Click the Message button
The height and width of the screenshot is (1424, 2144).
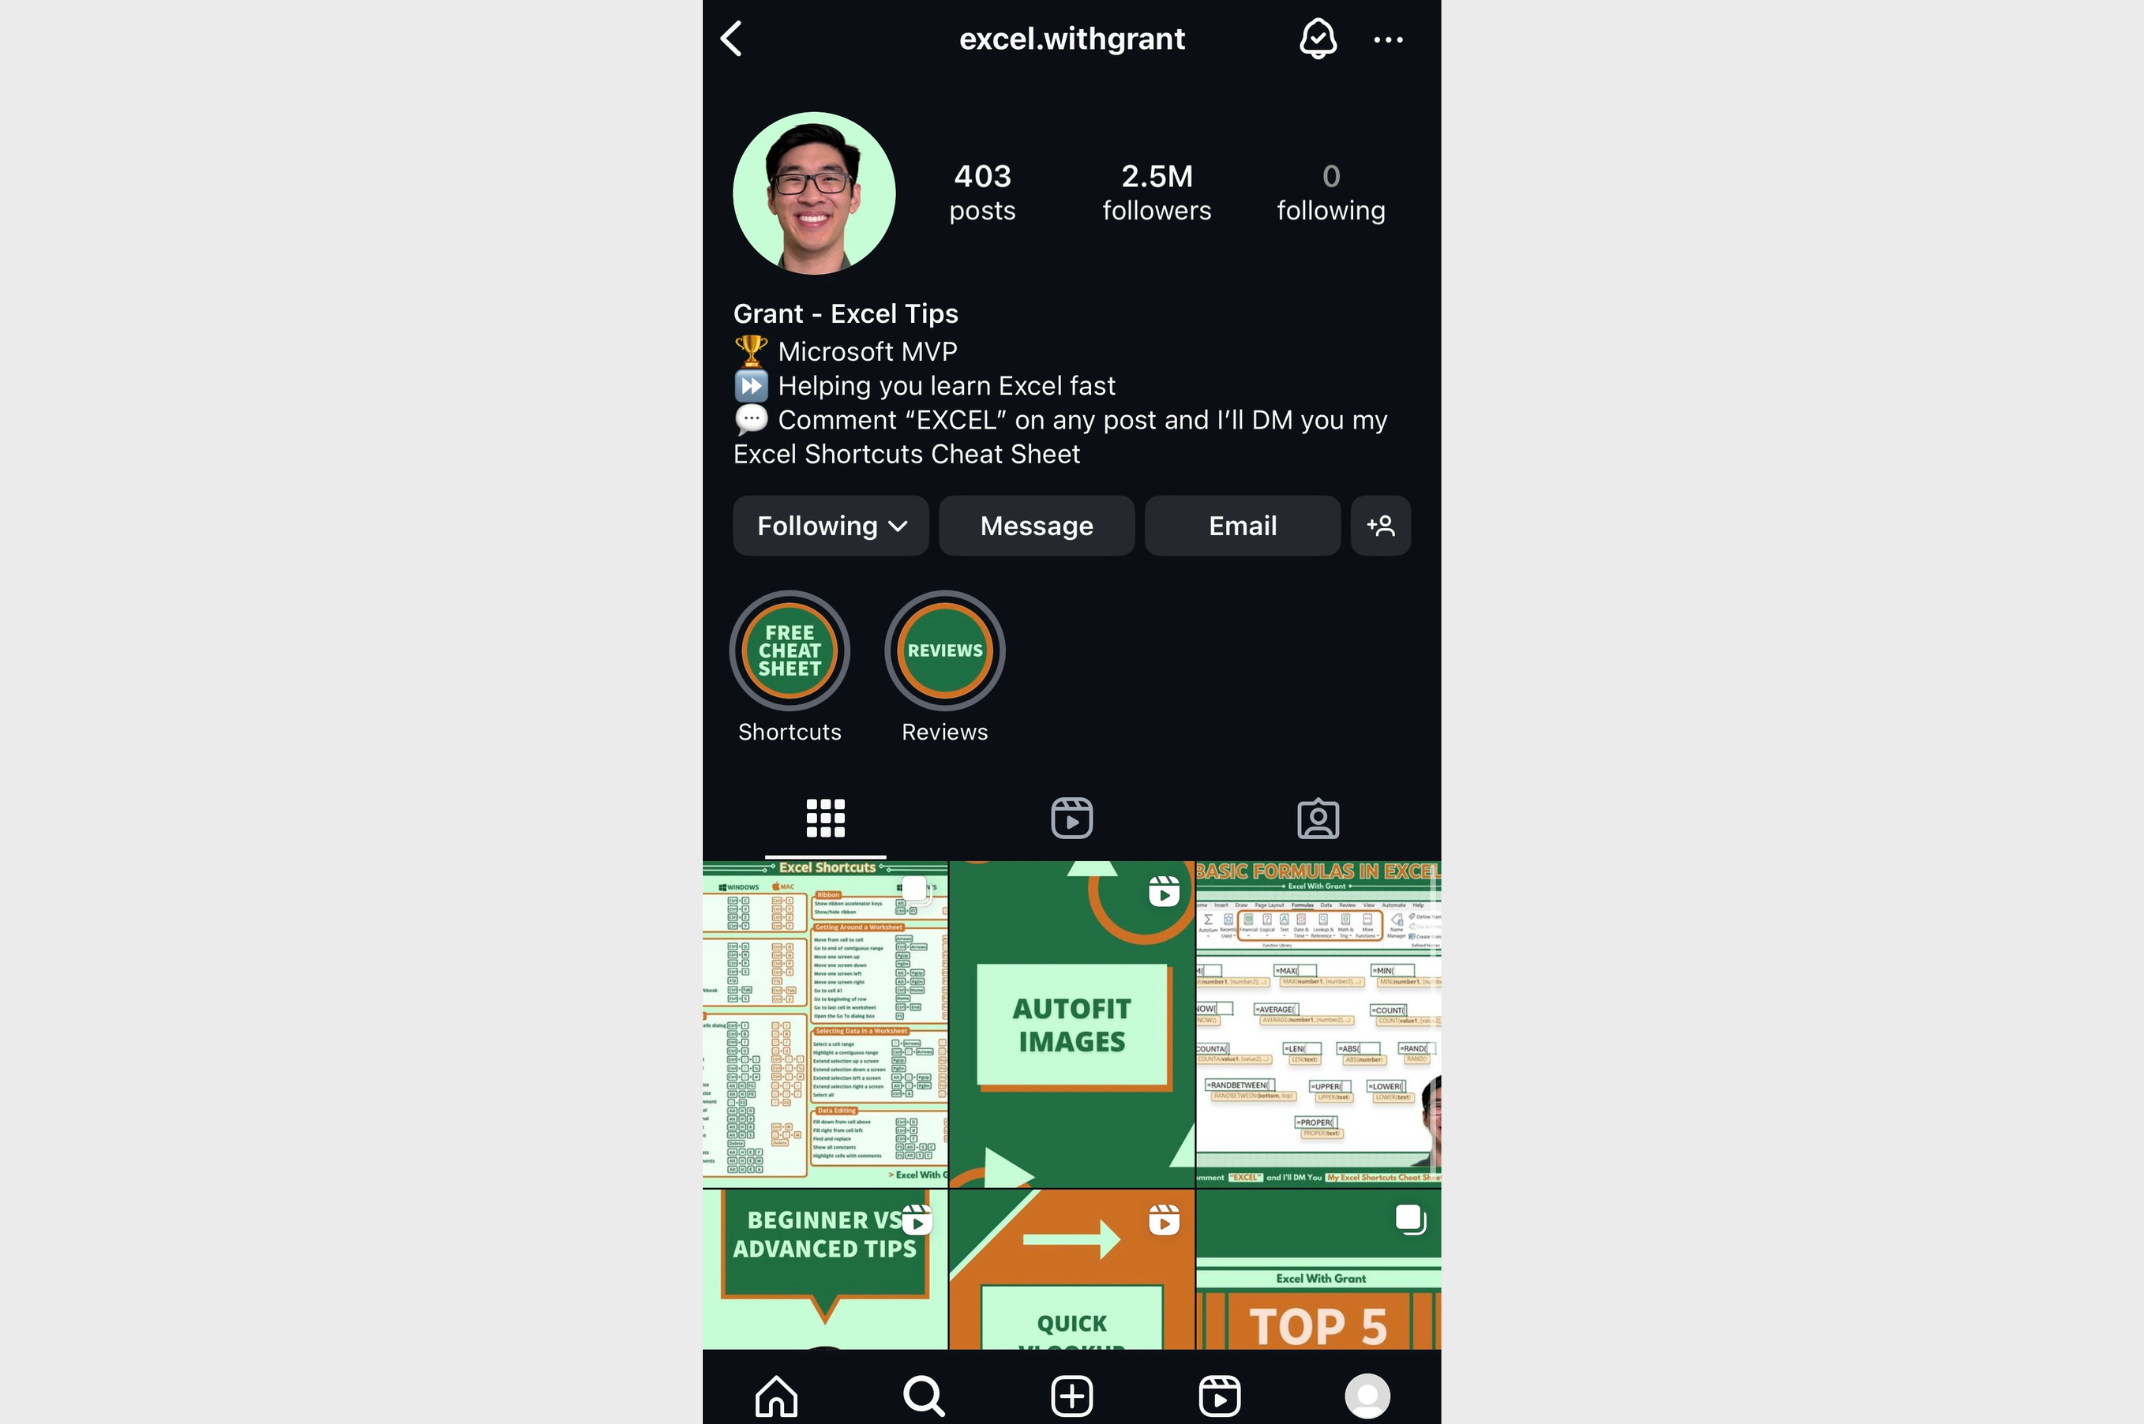point(1036,524)
